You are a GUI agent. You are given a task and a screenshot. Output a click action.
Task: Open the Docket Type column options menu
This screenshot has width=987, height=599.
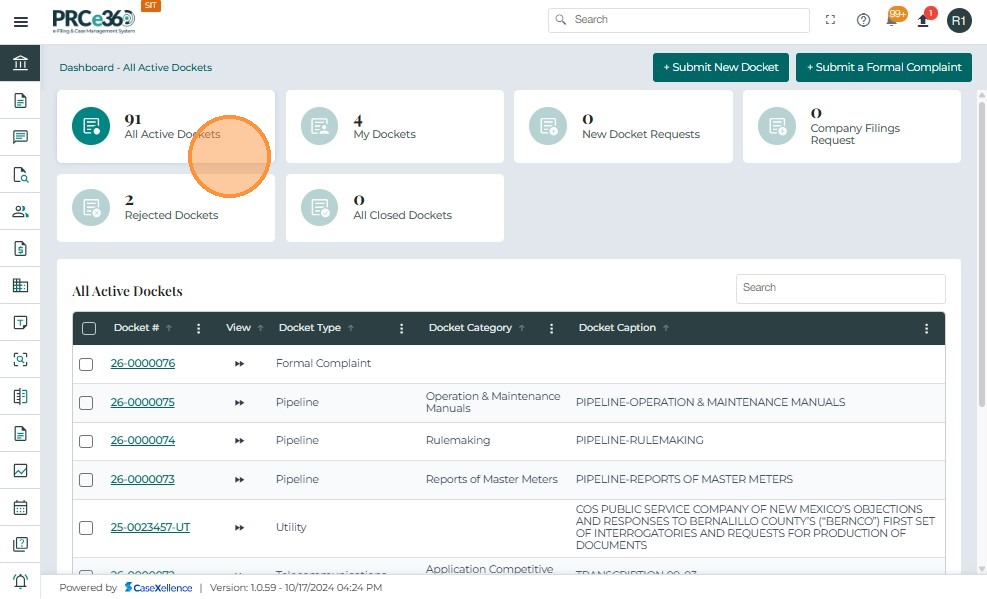click(402, 328)
